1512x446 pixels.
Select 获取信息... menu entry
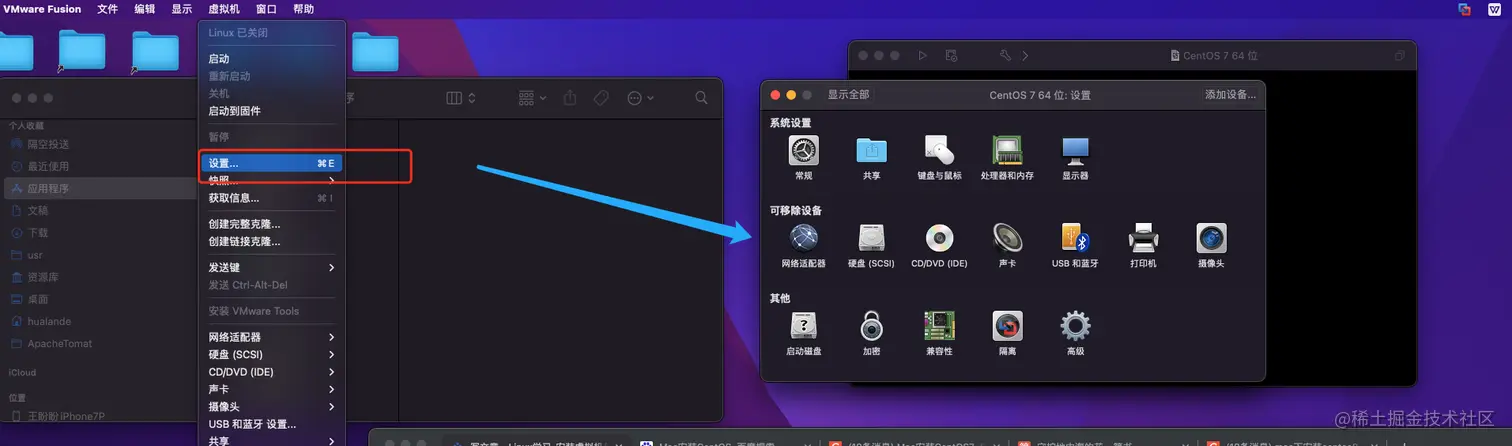coord(272,198)
